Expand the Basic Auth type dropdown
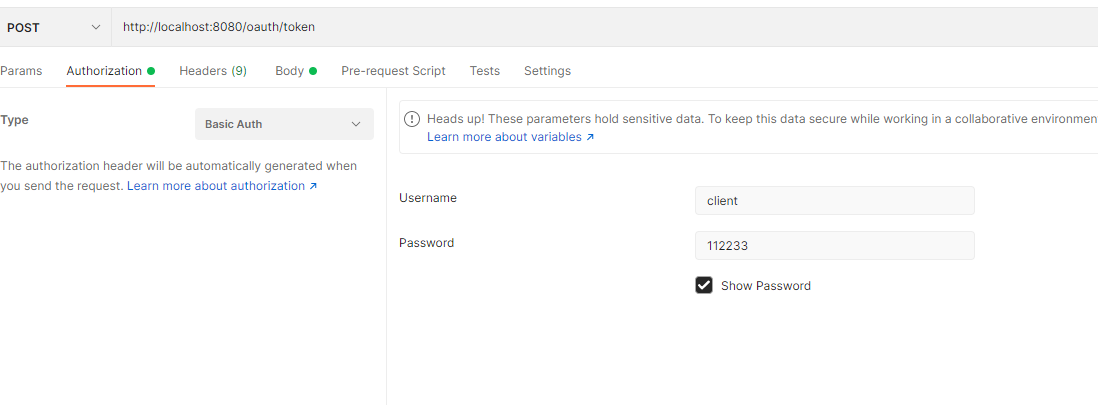This screenshot has height=405, width=1098. 284,124
